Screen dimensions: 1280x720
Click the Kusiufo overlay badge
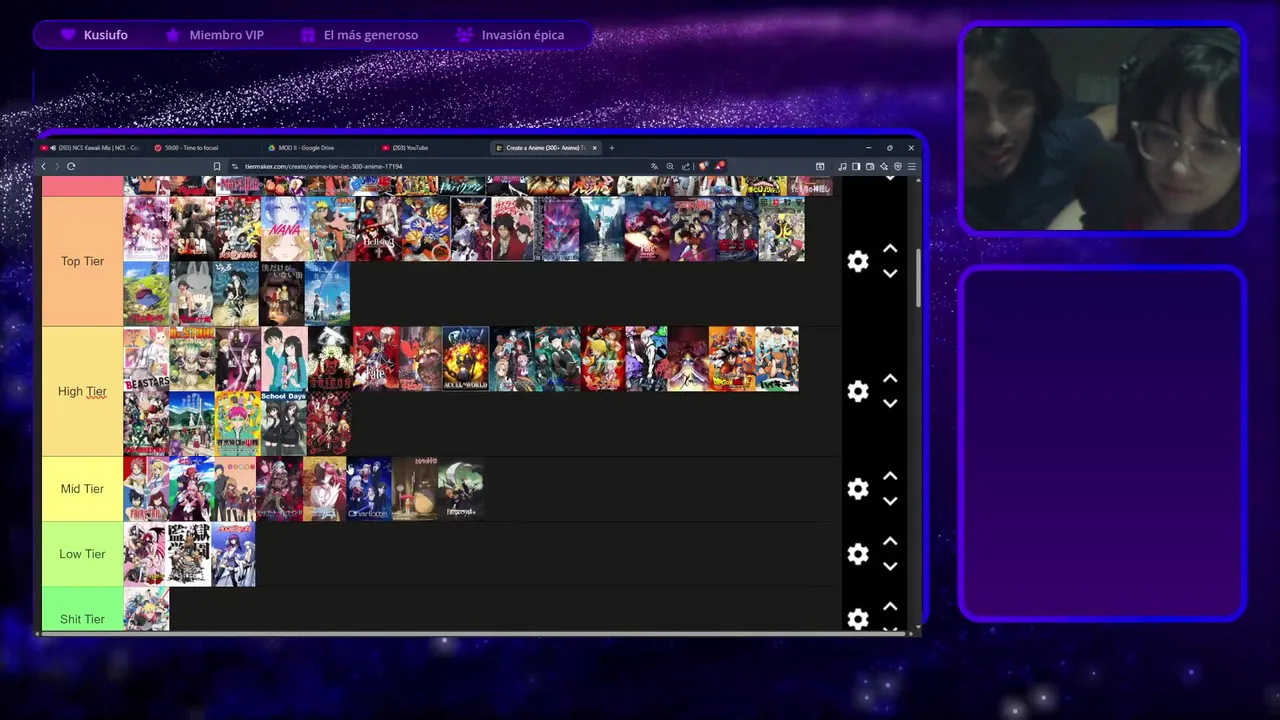95,35
